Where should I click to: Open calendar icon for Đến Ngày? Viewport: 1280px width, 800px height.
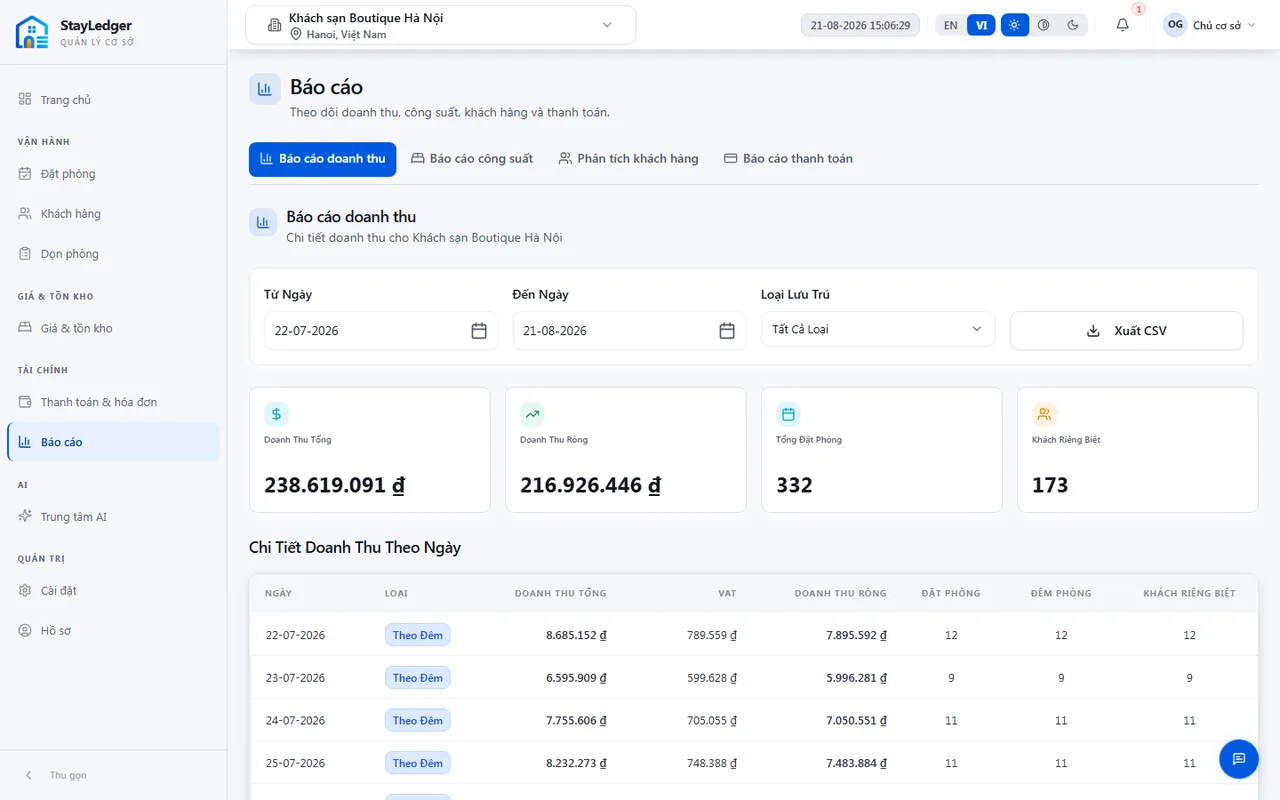727,331
